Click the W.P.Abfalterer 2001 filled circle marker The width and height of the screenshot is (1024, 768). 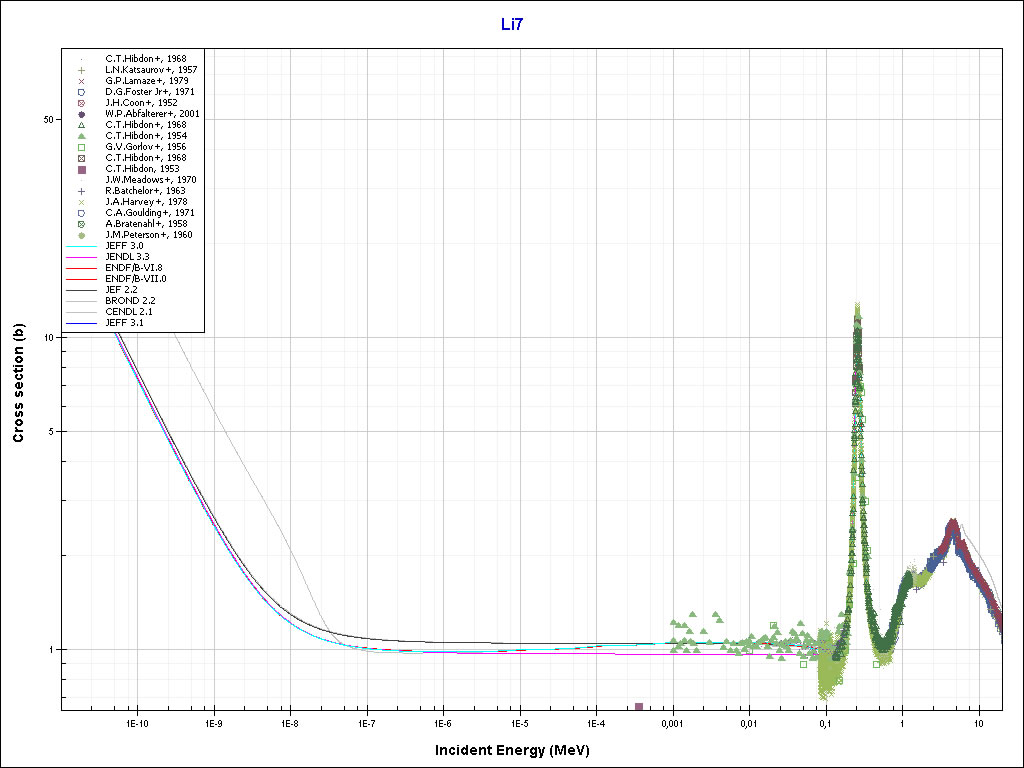click(83, 114)
